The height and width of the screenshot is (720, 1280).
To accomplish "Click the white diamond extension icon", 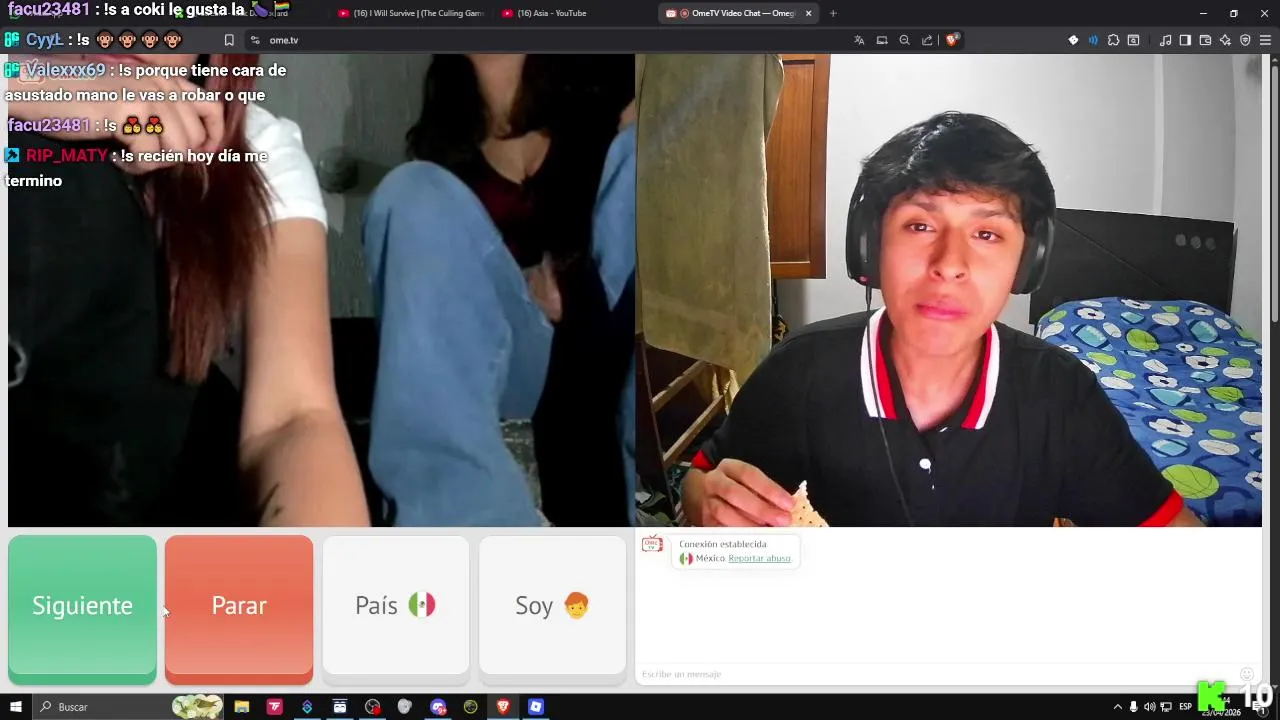I will click(1073, 40).
